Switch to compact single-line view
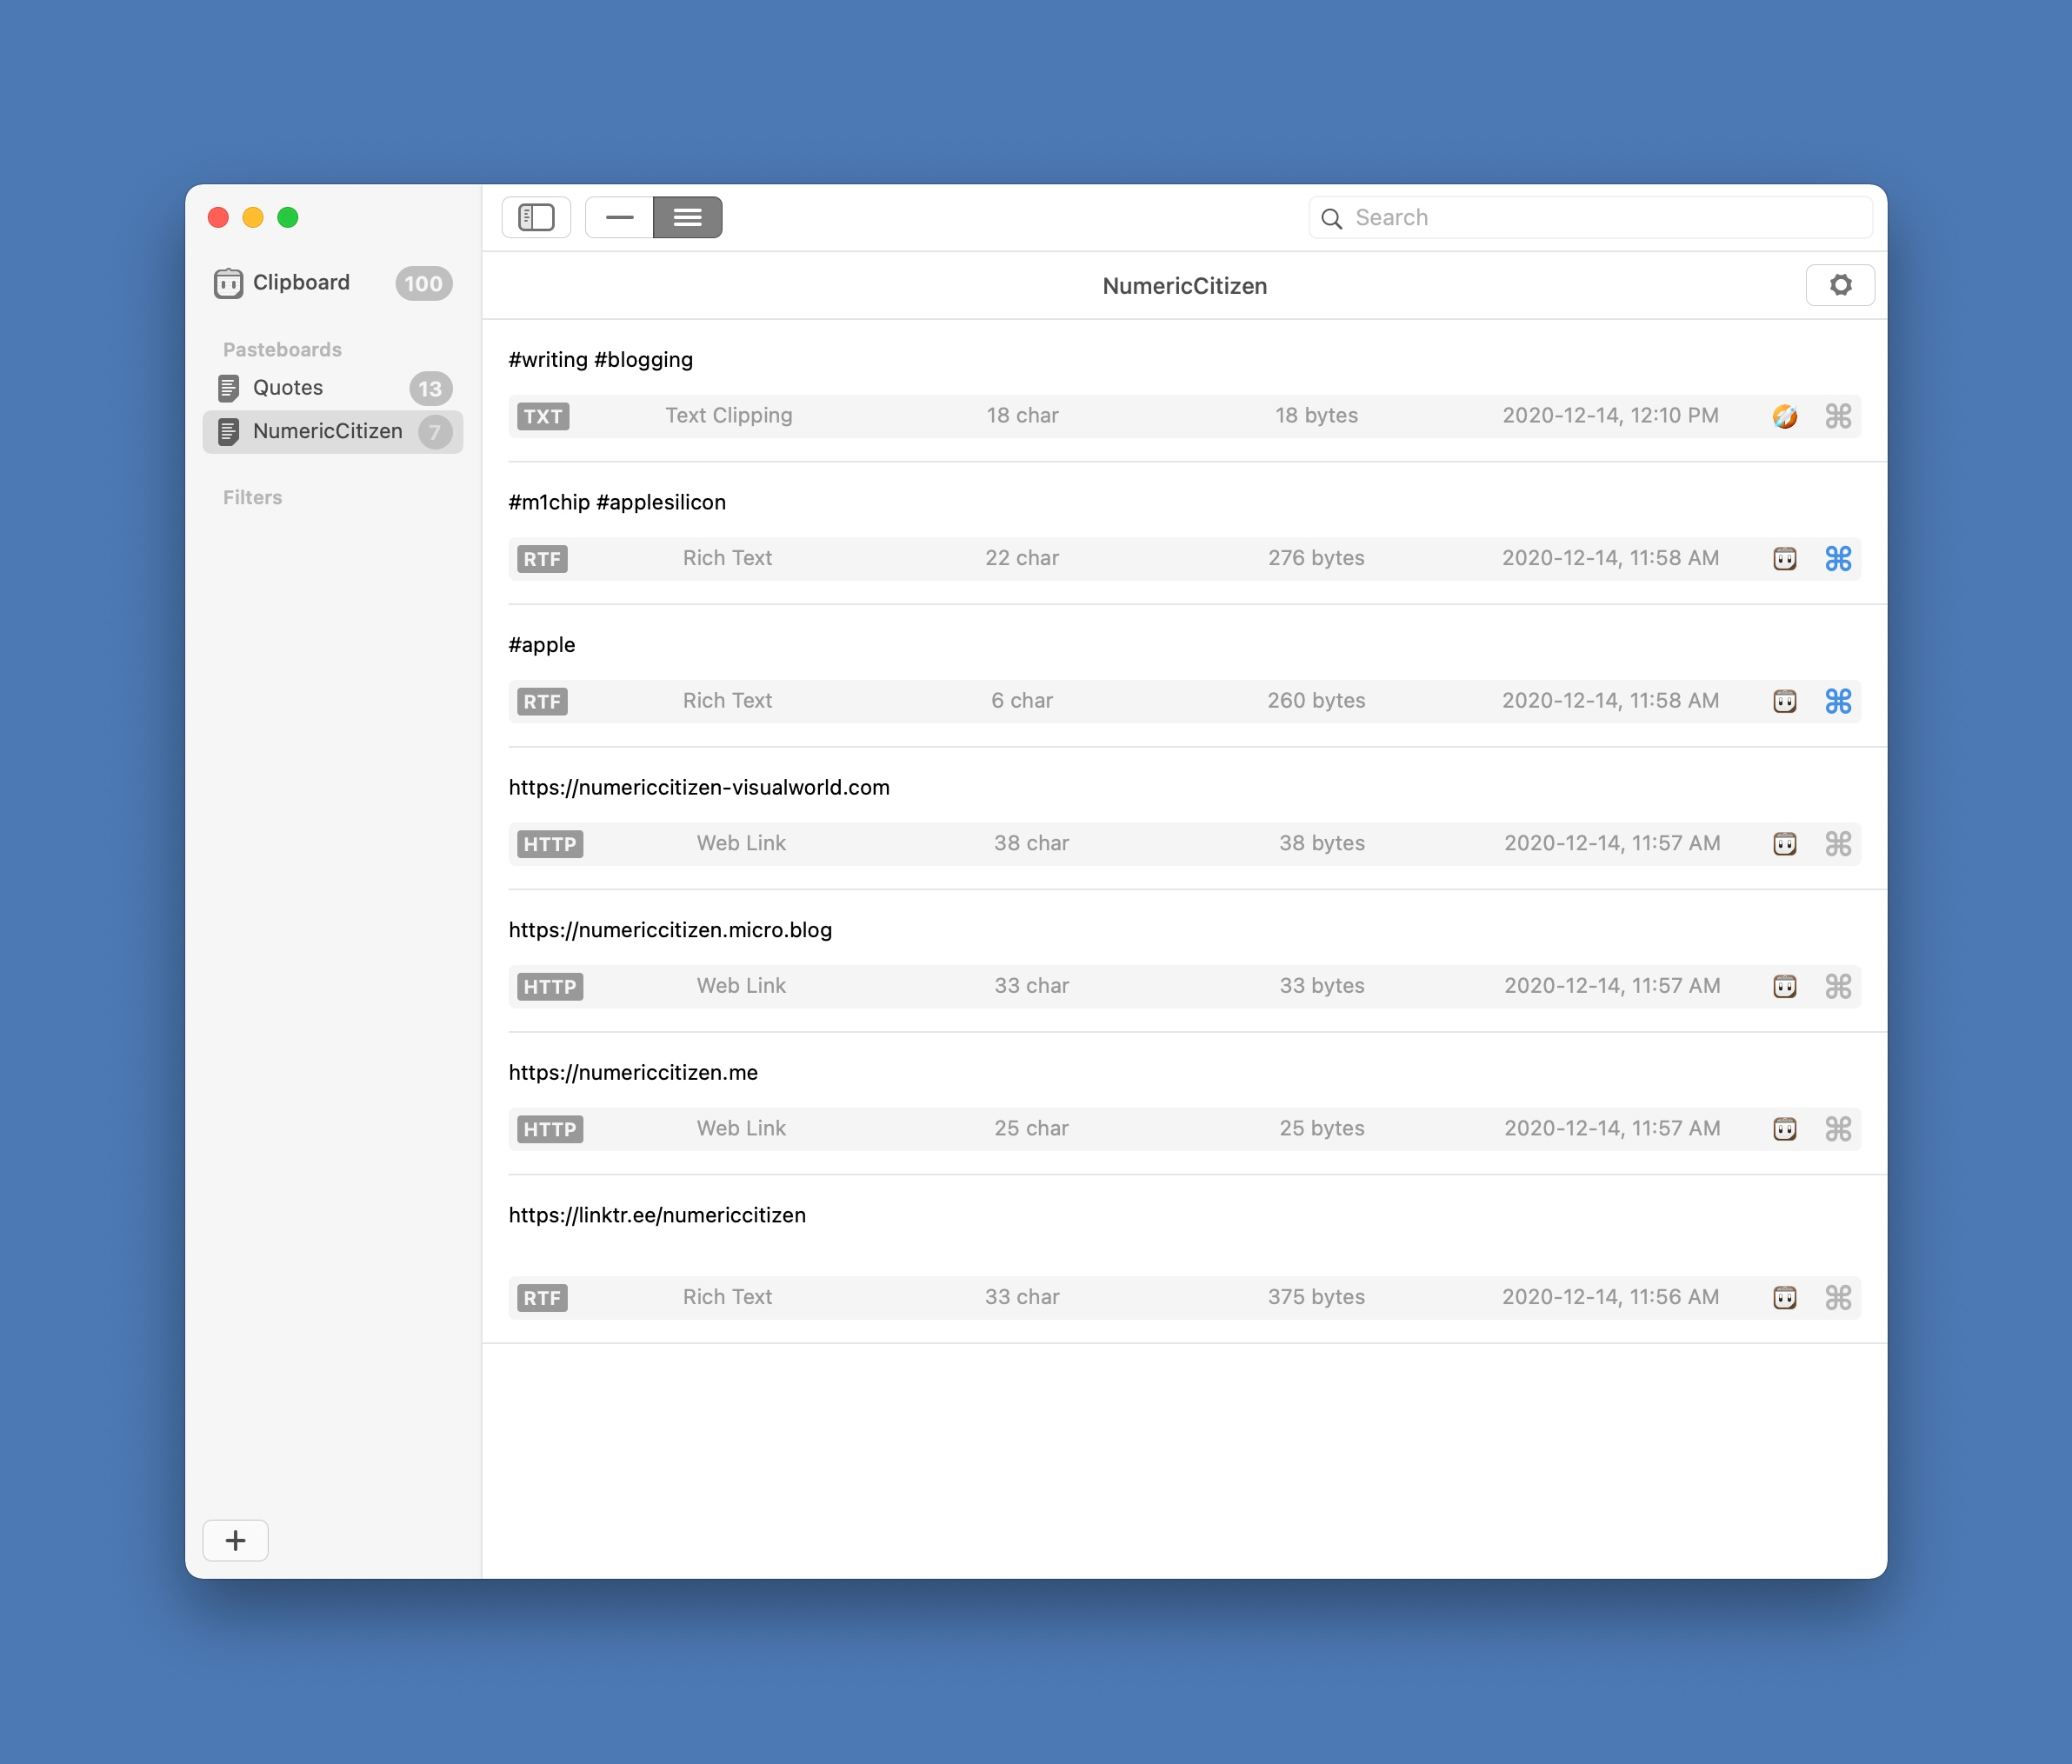 [x=619, y=217]
